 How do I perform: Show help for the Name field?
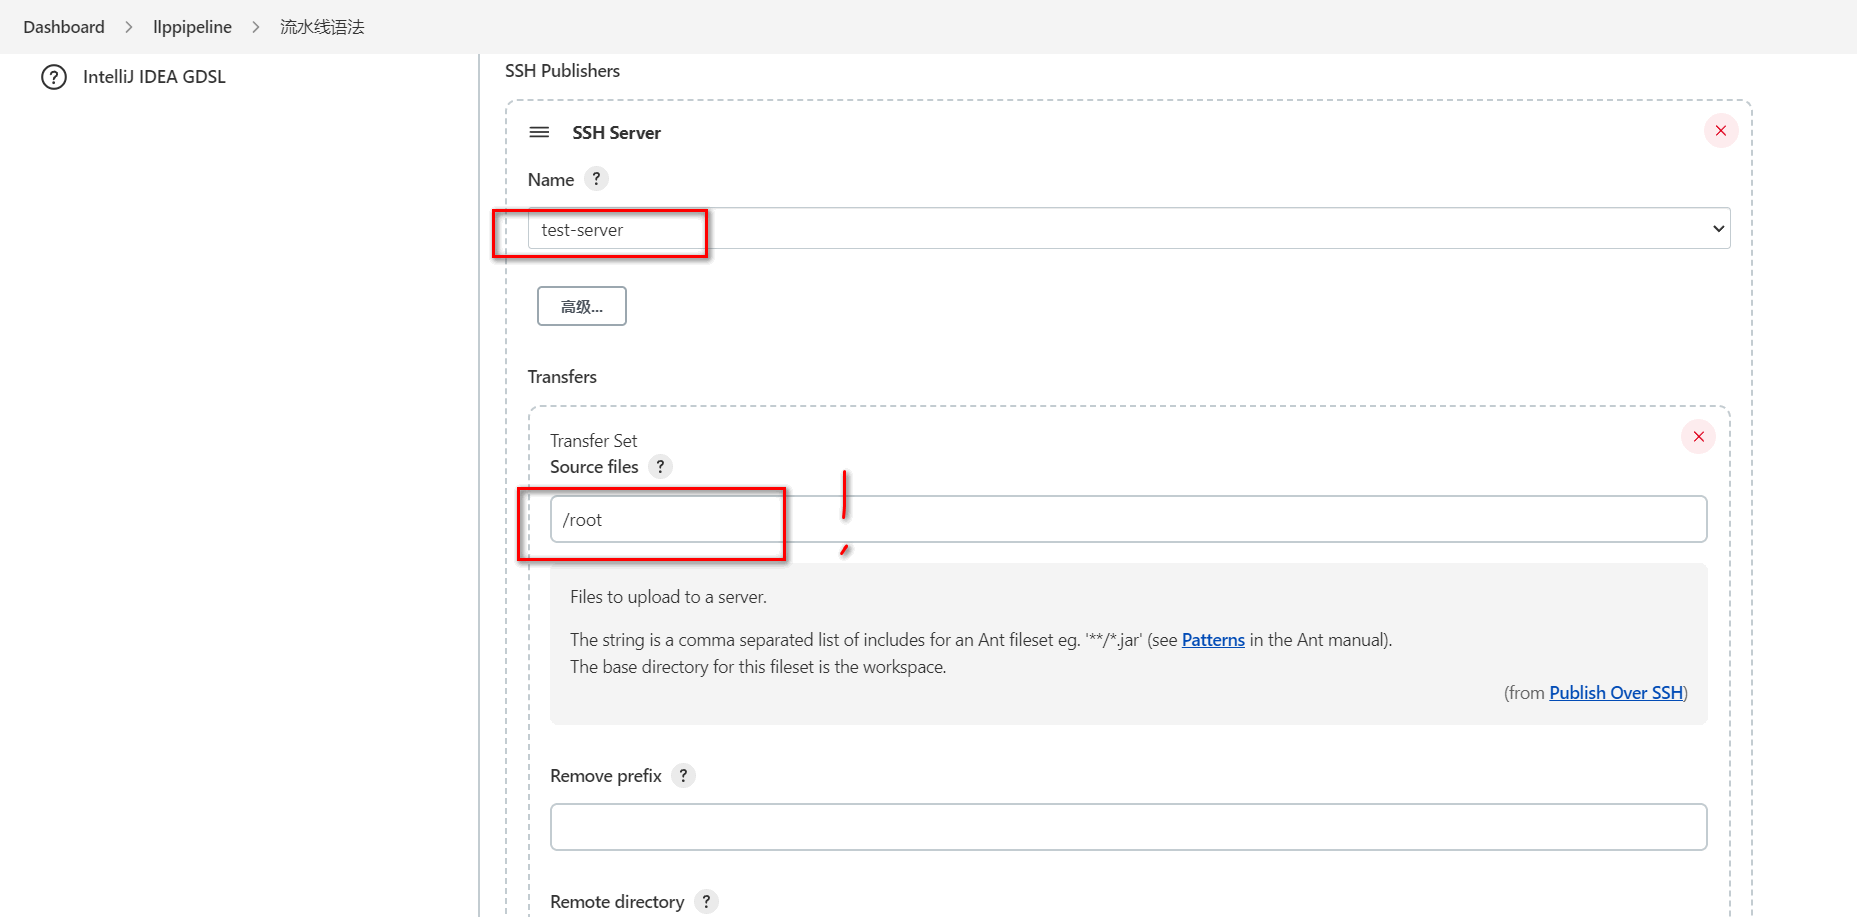(596, 179)
